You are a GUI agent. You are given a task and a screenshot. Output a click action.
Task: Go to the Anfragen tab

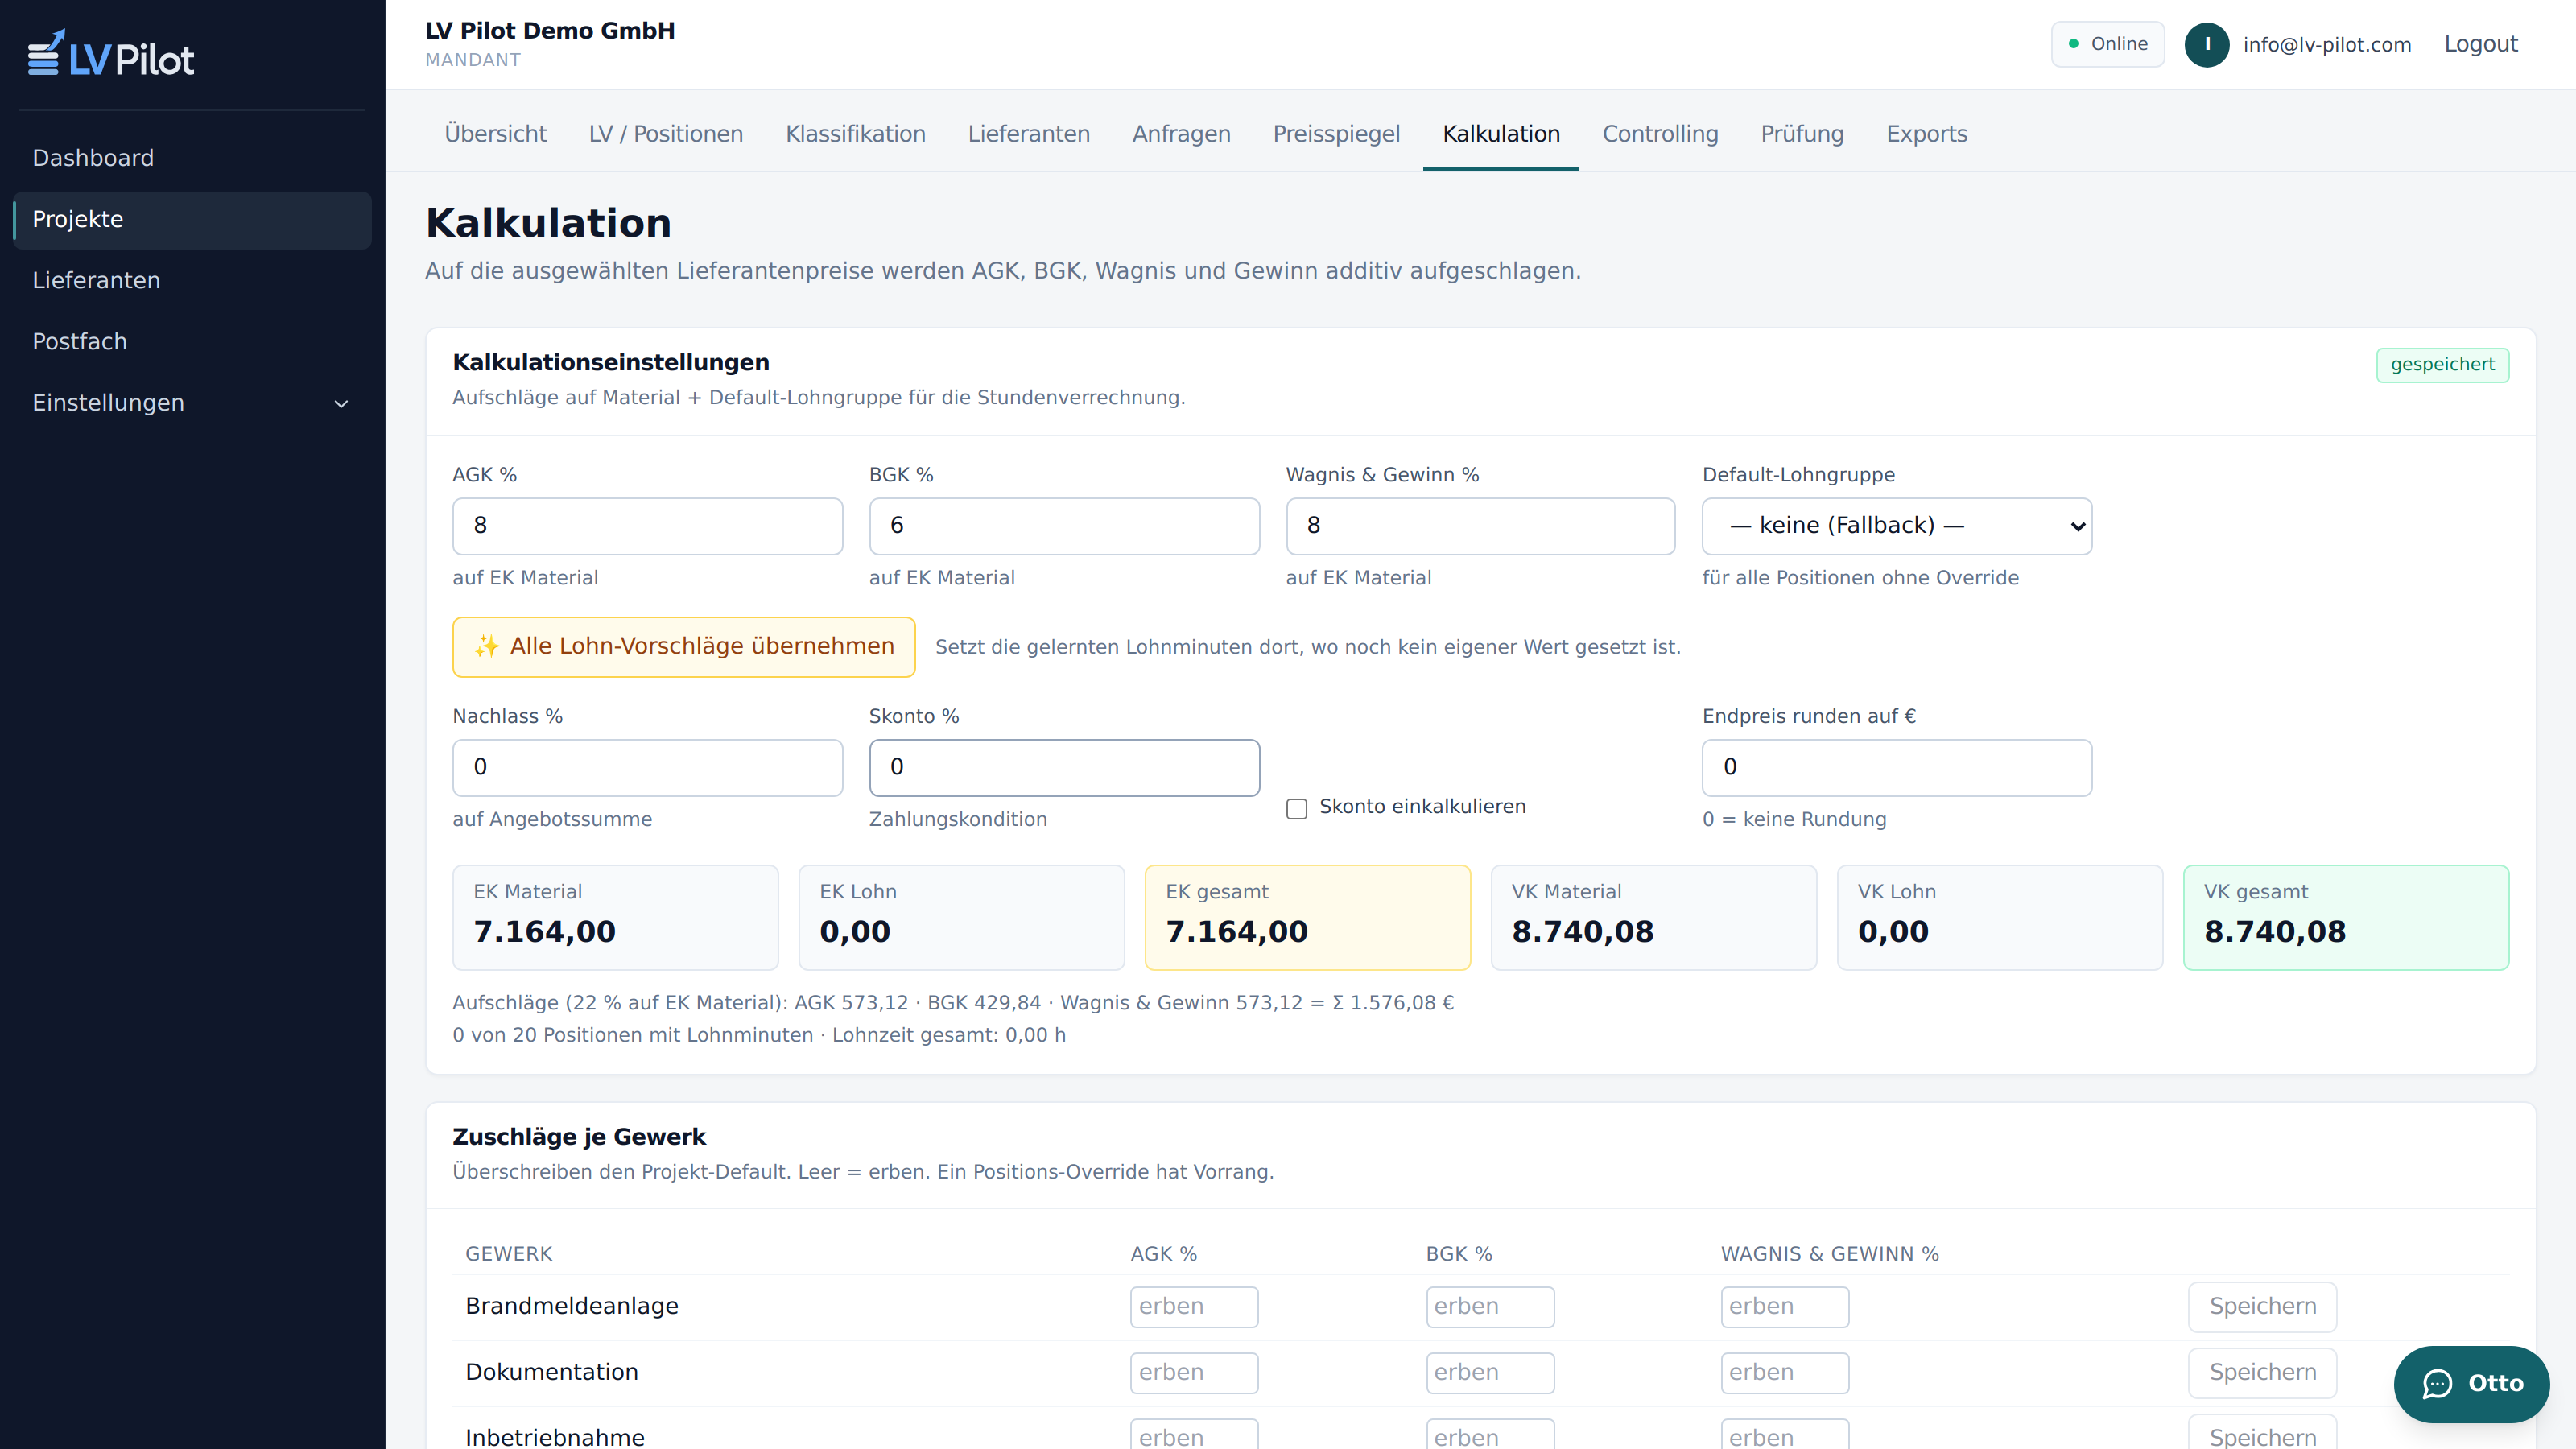tap(1181, 134)
